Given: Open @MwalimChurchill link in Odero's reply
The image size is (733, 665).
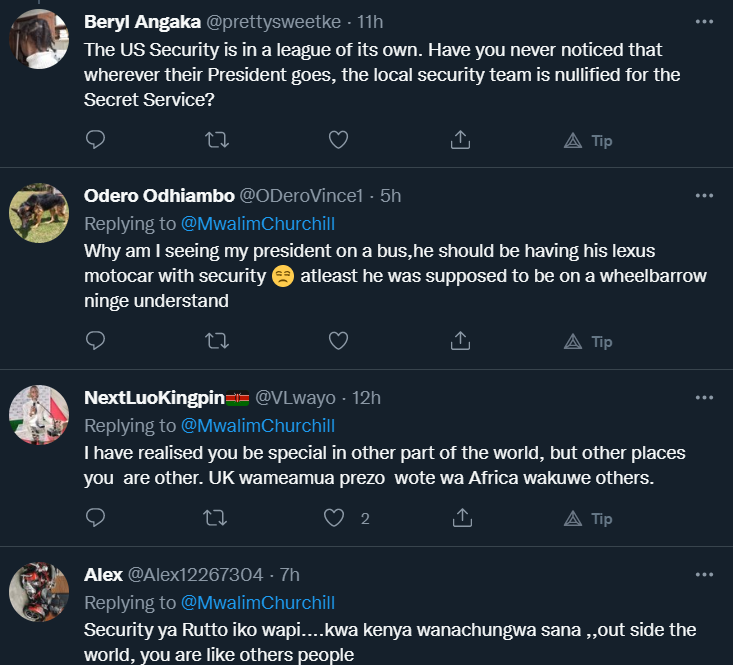Looking at the screenshot, I should (x=257, y=223).
